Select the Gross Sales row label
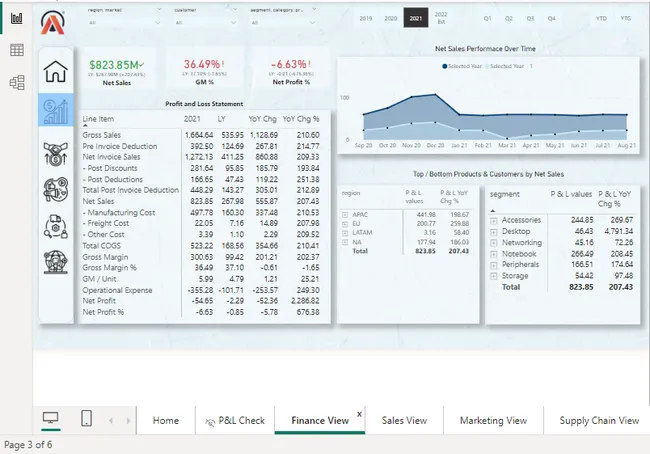Screen dimensions: 650x454 coord(102,135)
